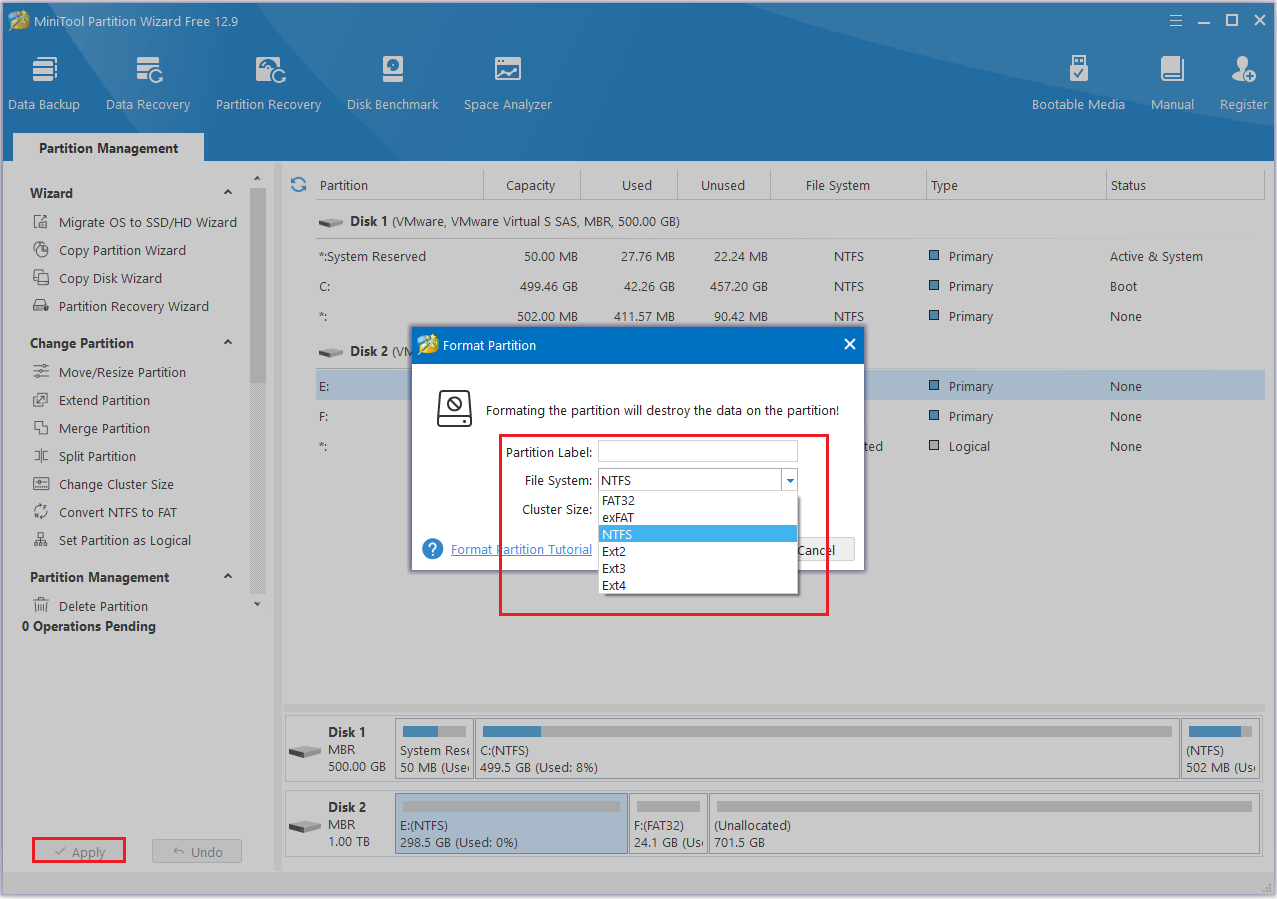Select the F: FAT32 partition block

[x=667, y=824]
